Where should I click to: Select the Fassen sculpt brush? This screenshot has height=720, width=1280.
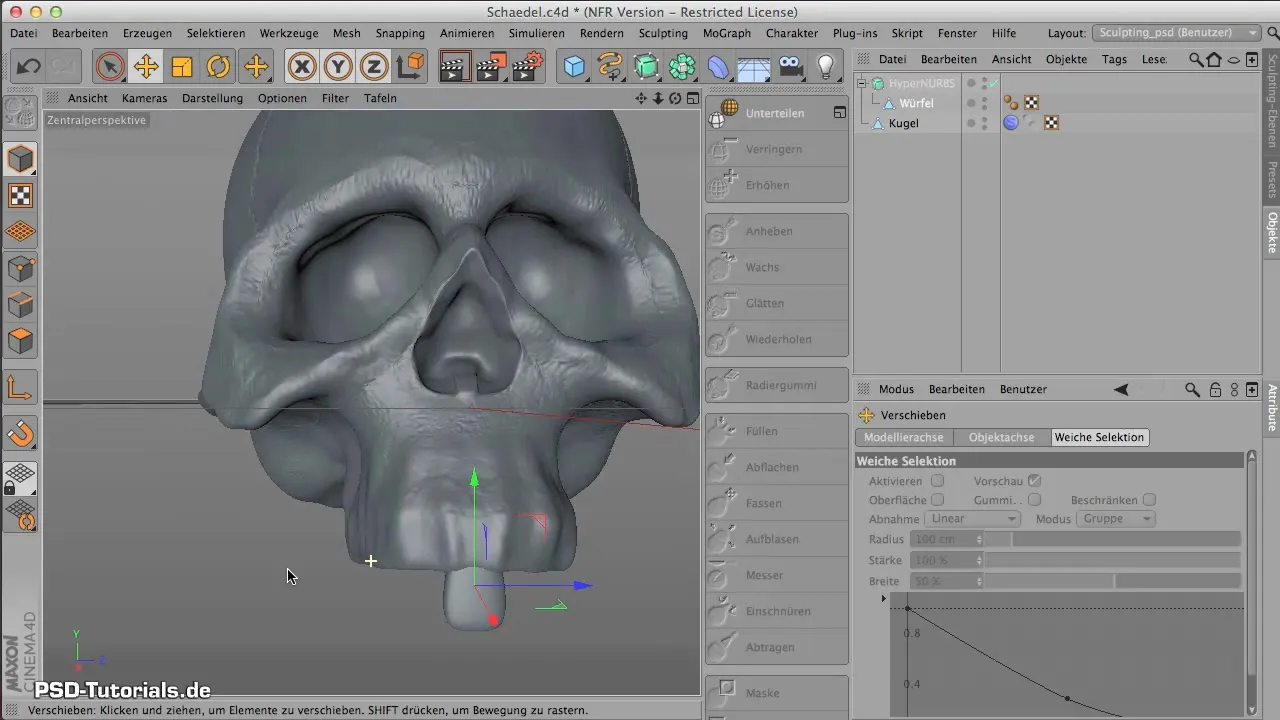777,503
